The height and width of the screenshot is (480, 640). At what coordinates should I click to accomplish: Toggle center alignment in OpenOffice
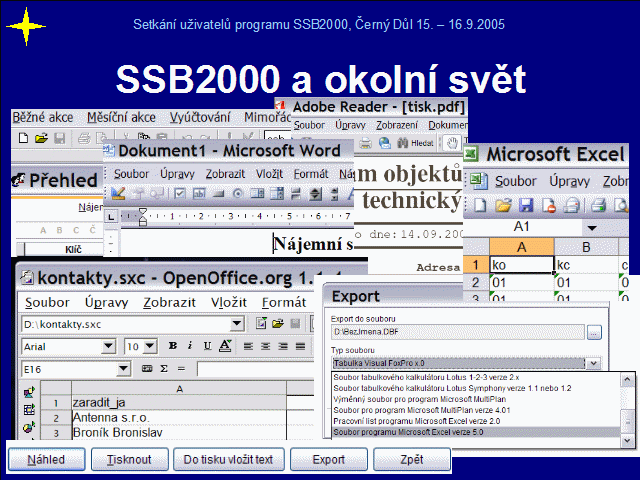click(x=265, y=347)
